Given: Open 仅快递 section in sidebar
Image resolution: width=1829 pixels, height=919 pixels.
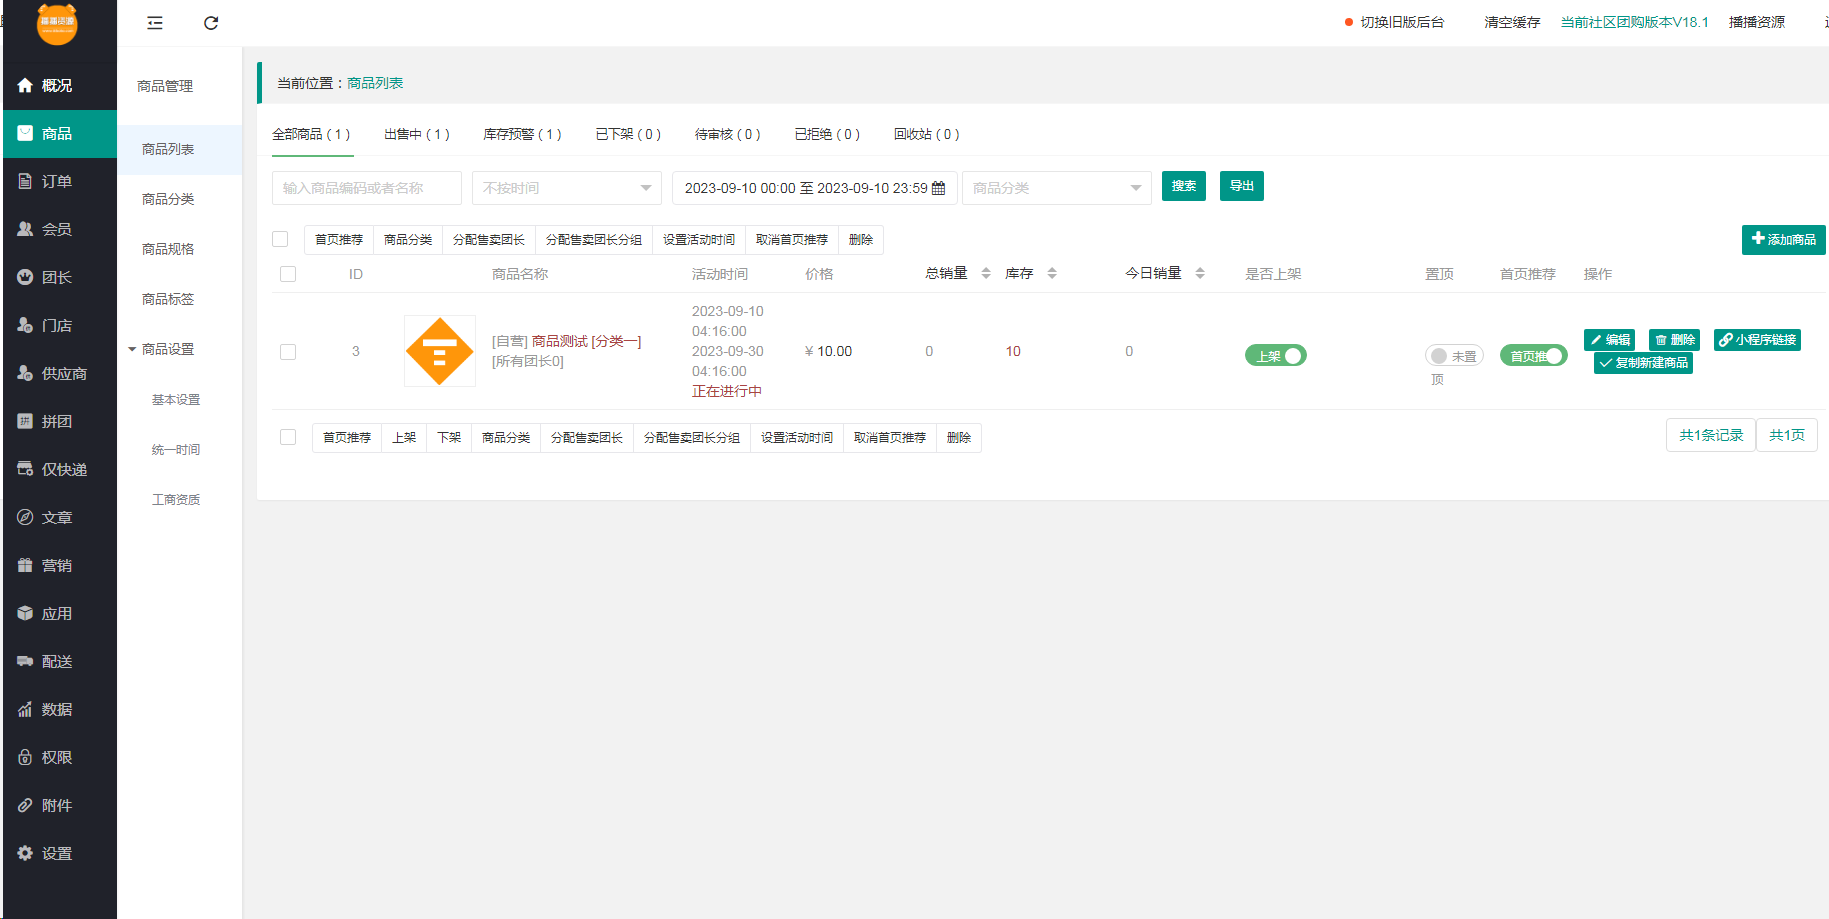Looking at the screenshot, I should click(x=59, y=470).
